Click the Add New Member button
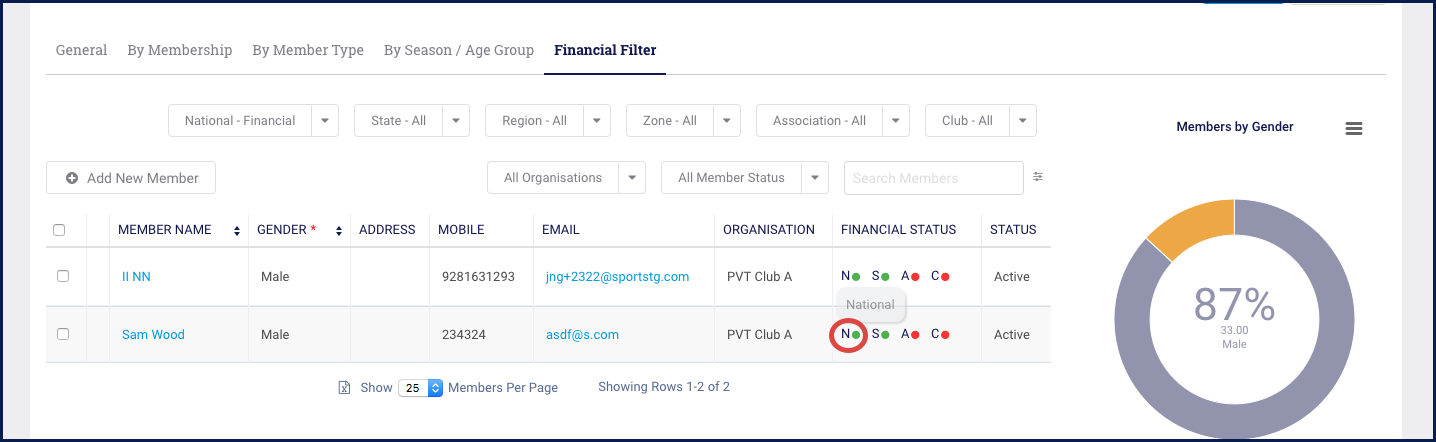1436x442 pixels. (x=131, y=178)
